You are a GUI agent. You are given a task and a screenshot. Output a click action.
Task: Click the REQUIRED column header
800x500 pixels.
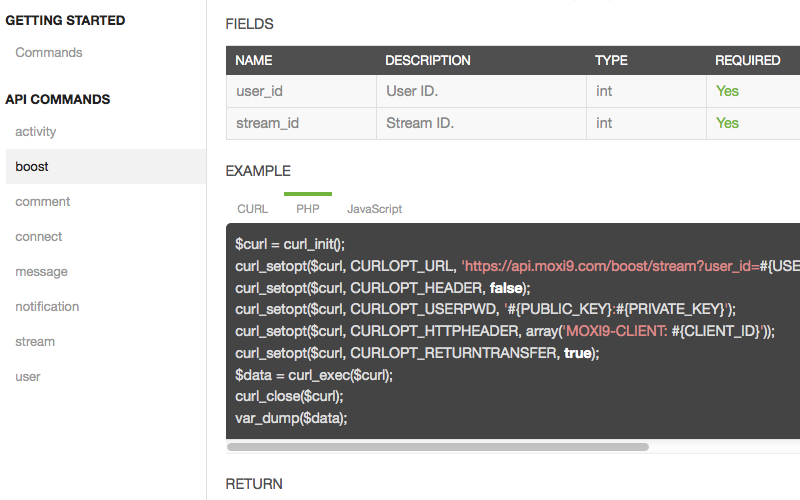click(747, 60)
